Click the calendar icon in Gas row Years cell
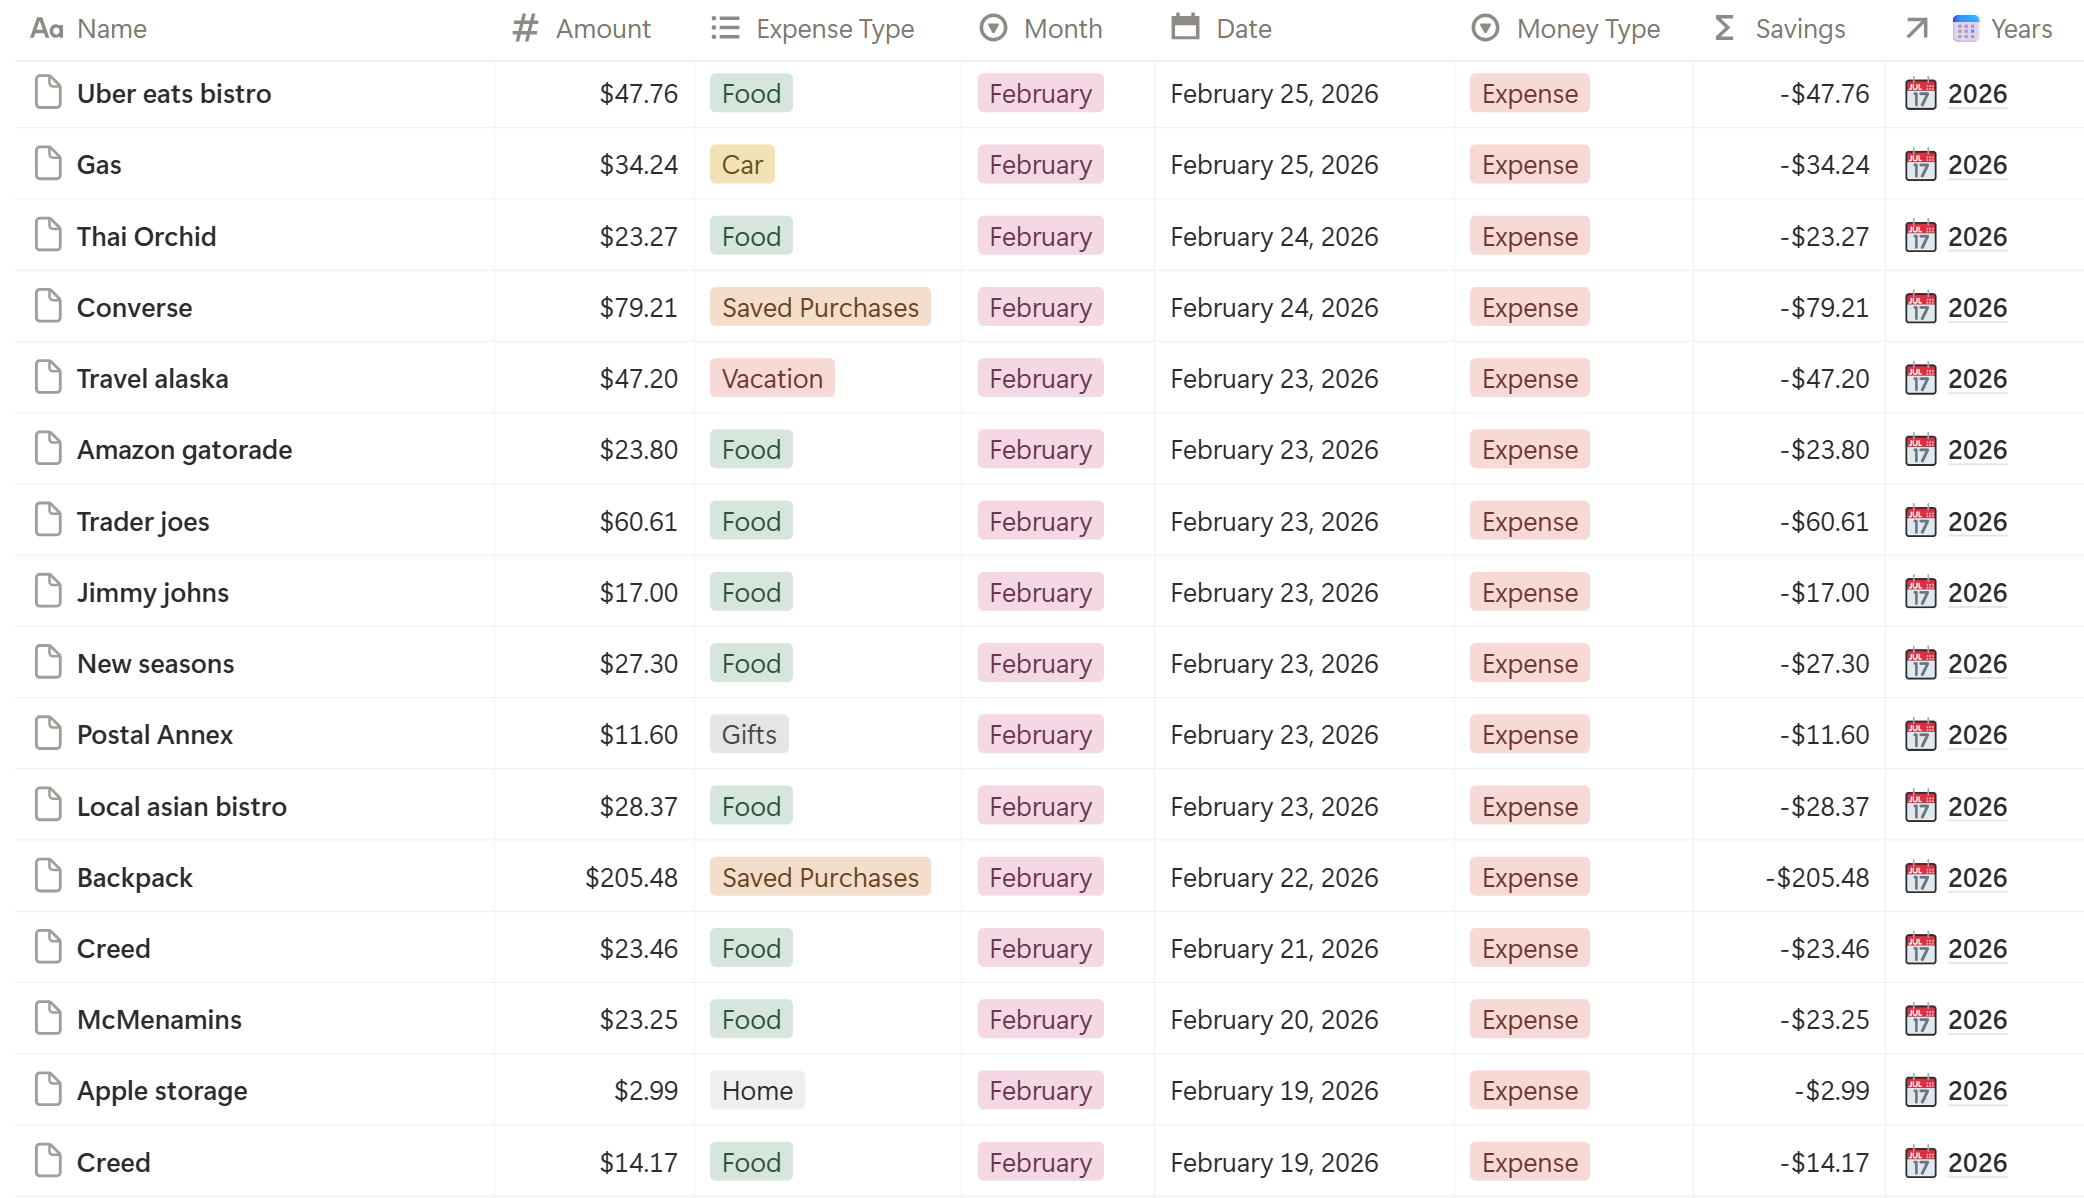 click(1919, 164)
